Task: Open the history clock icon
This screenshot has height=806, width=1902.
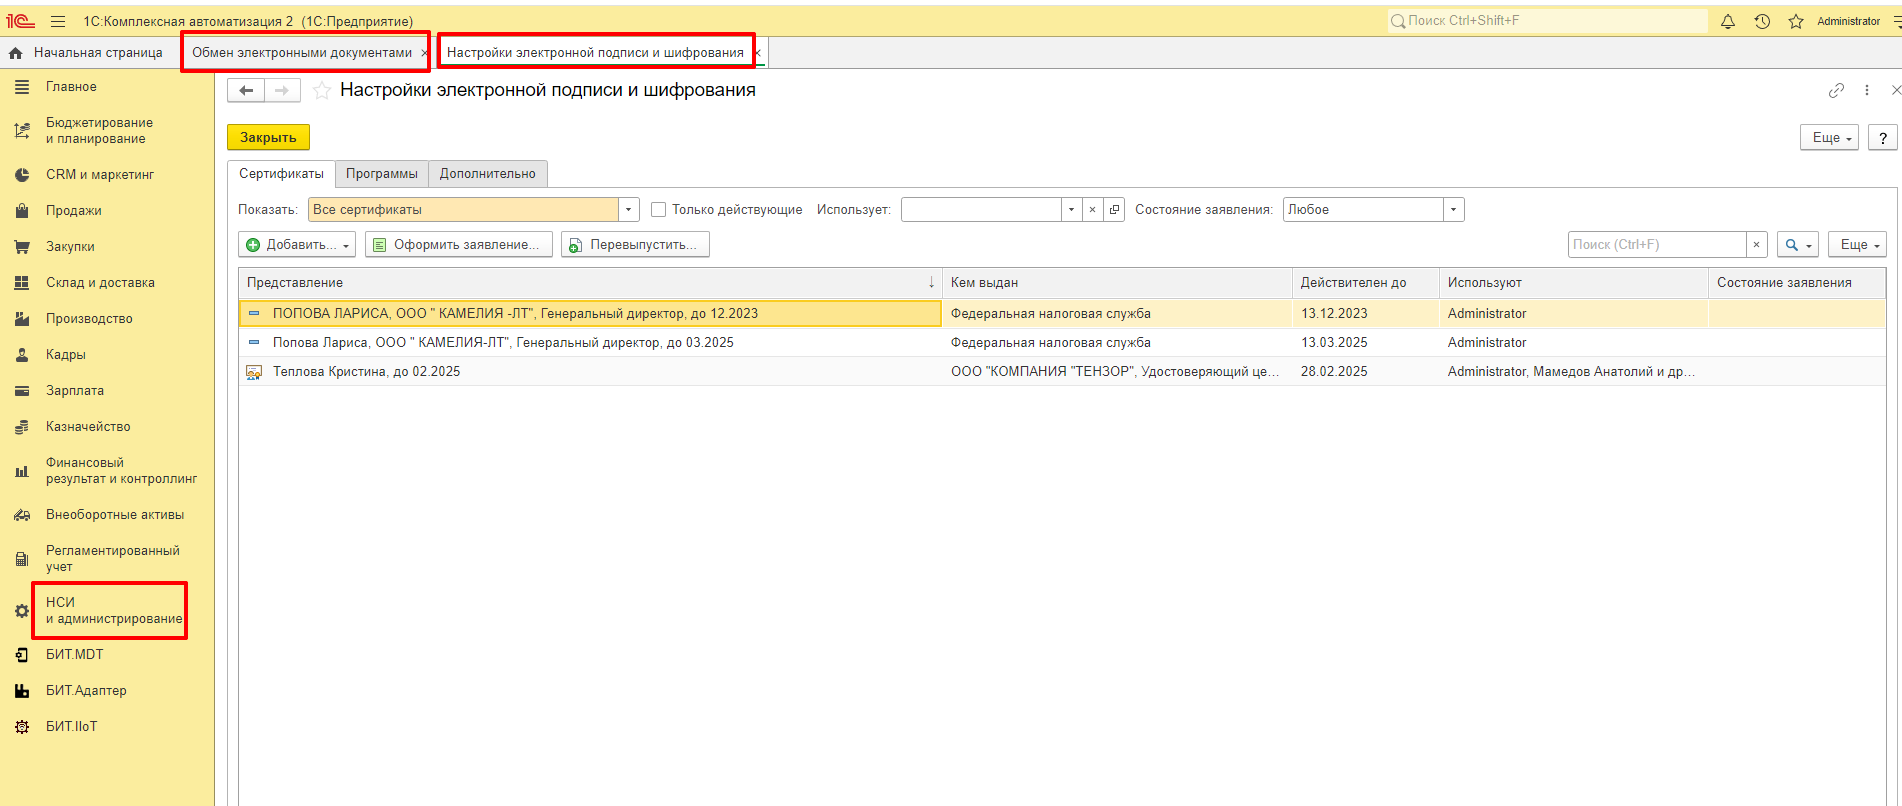Action: [1762, 21]
